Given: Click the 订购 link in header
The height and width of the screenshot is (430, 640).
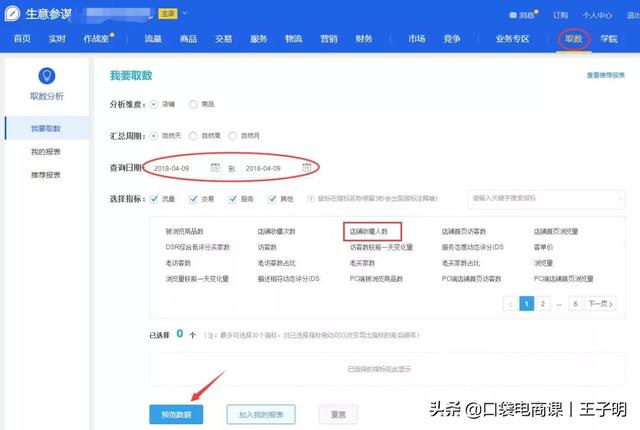Looking at the screenshot, I should (x=560, y=16).
